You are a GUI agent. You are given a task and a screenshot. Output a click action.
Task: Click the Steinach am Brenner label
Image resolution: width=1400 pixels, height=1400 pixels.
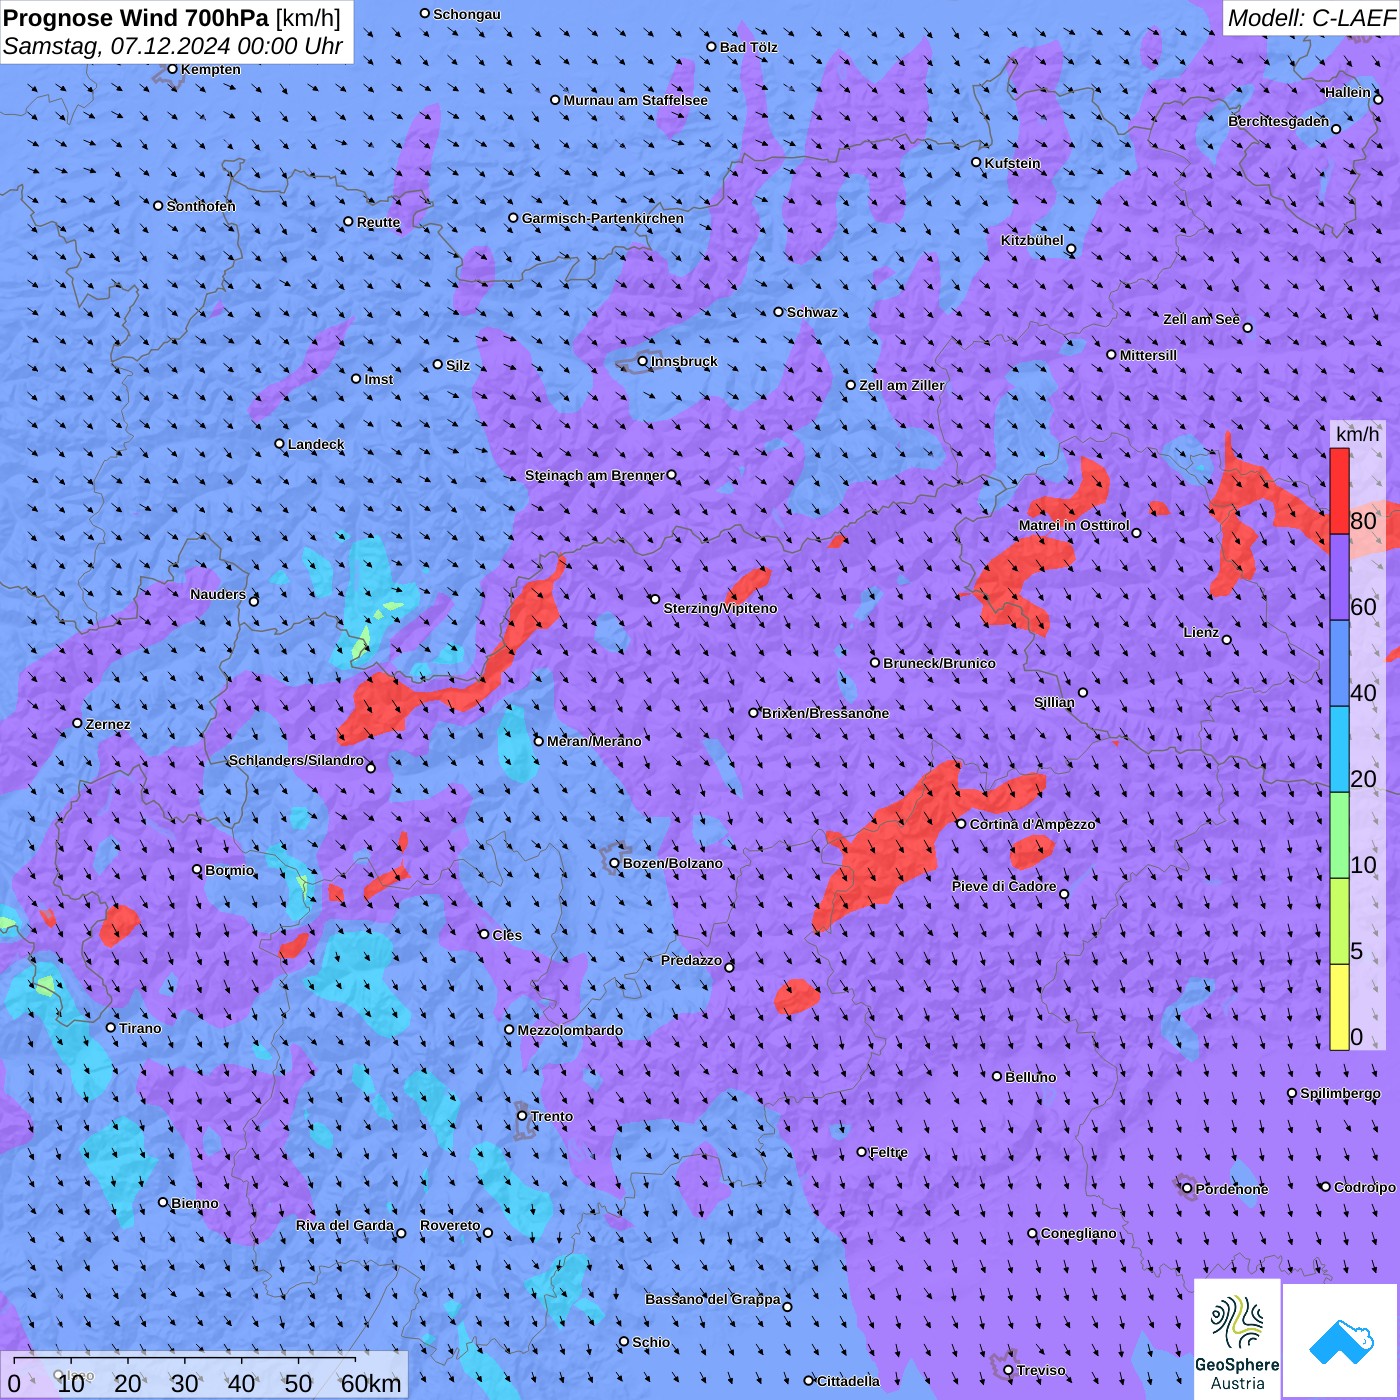(x=594, y=475)
